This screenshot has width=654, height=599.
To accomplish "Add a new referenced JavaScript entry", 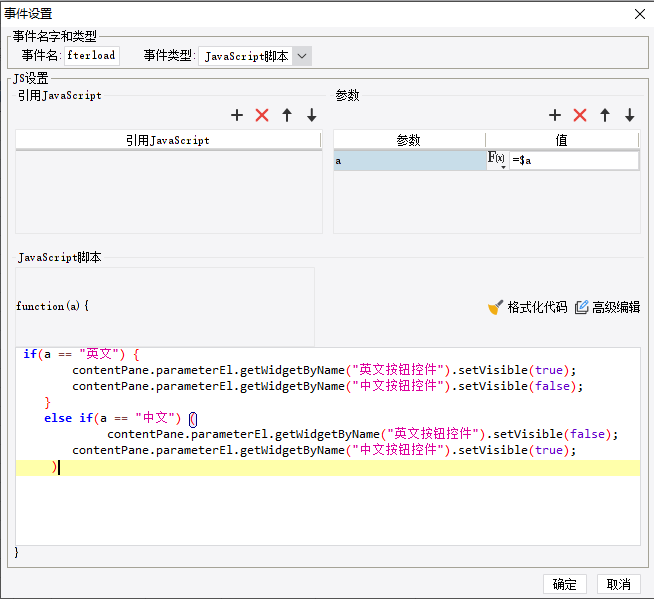I will [x=237, y=116].
